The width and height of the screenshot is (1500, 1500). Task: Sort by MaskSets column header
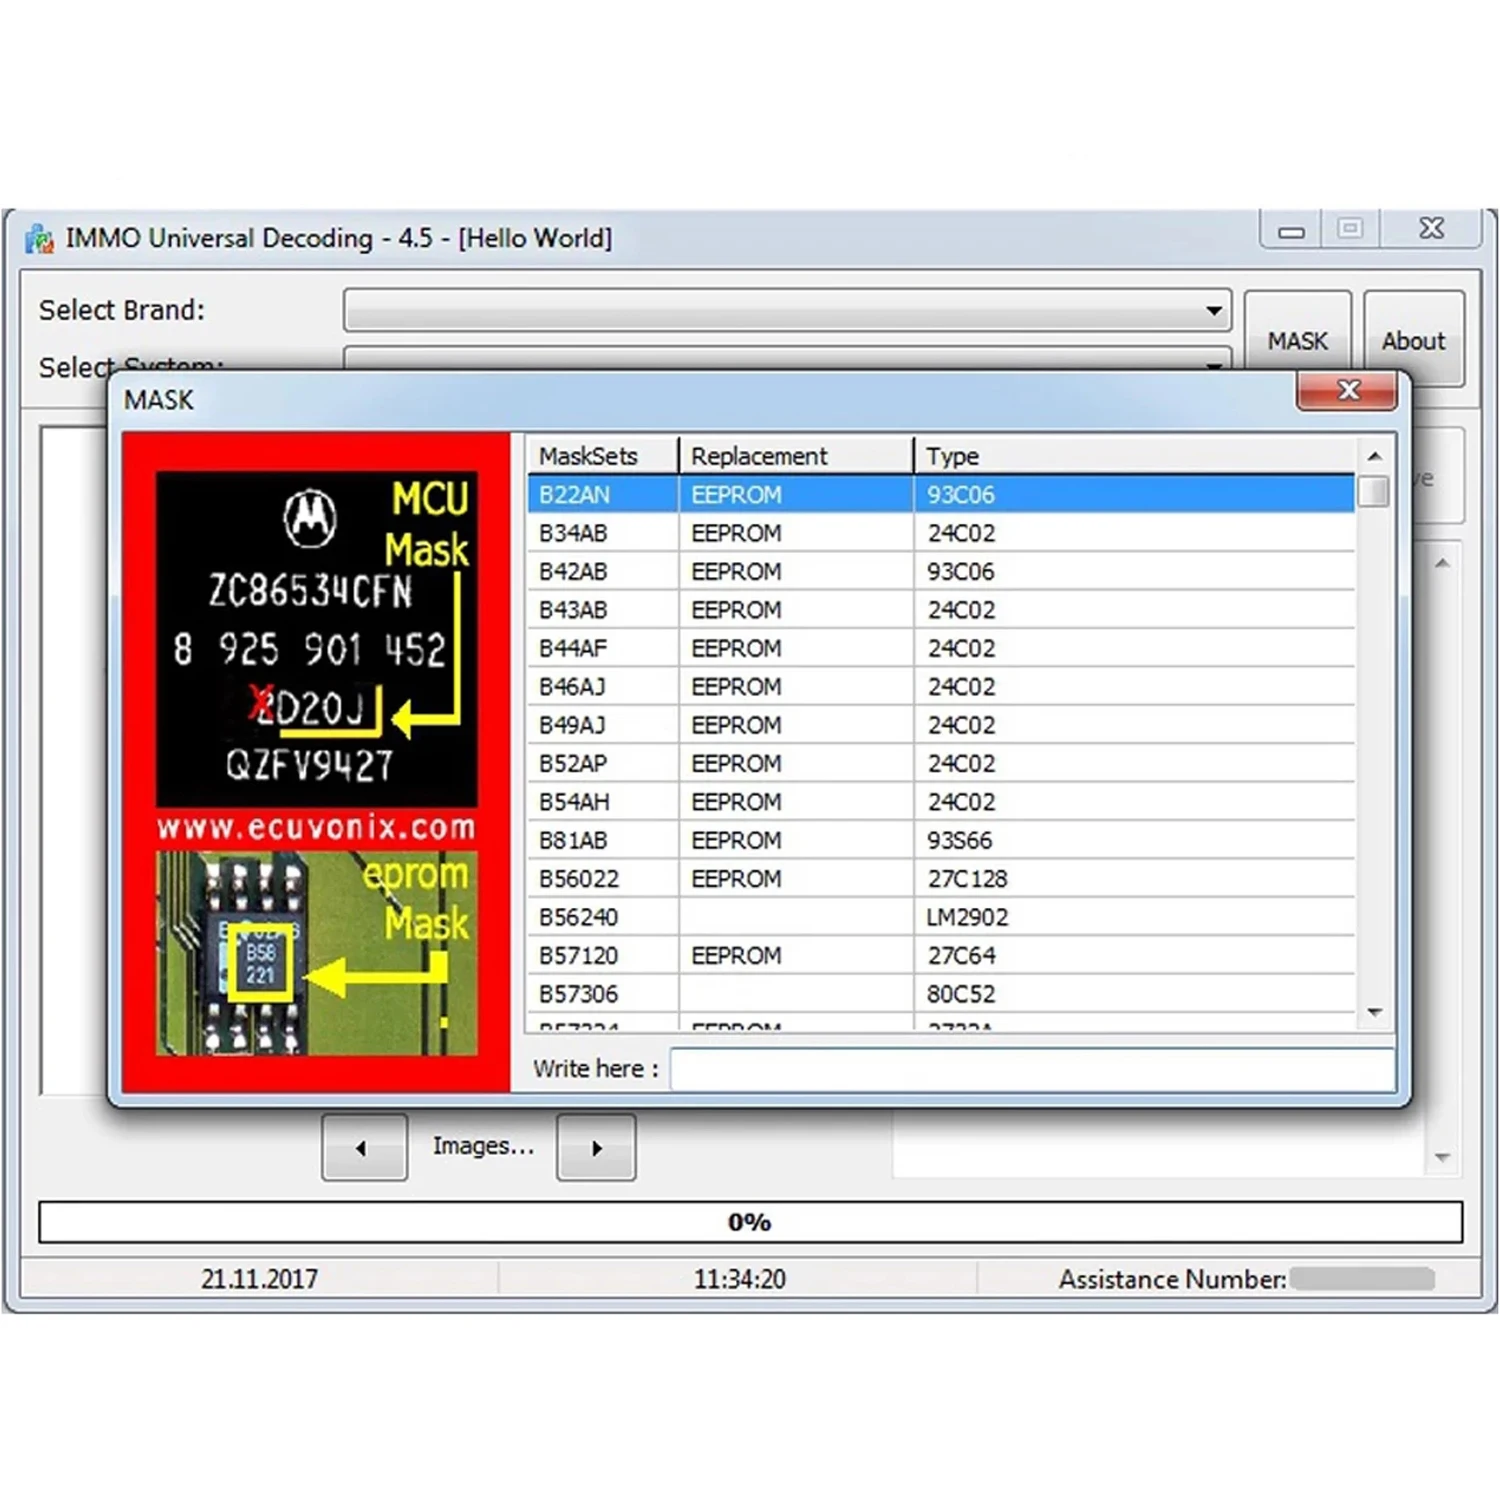[603, 456]
